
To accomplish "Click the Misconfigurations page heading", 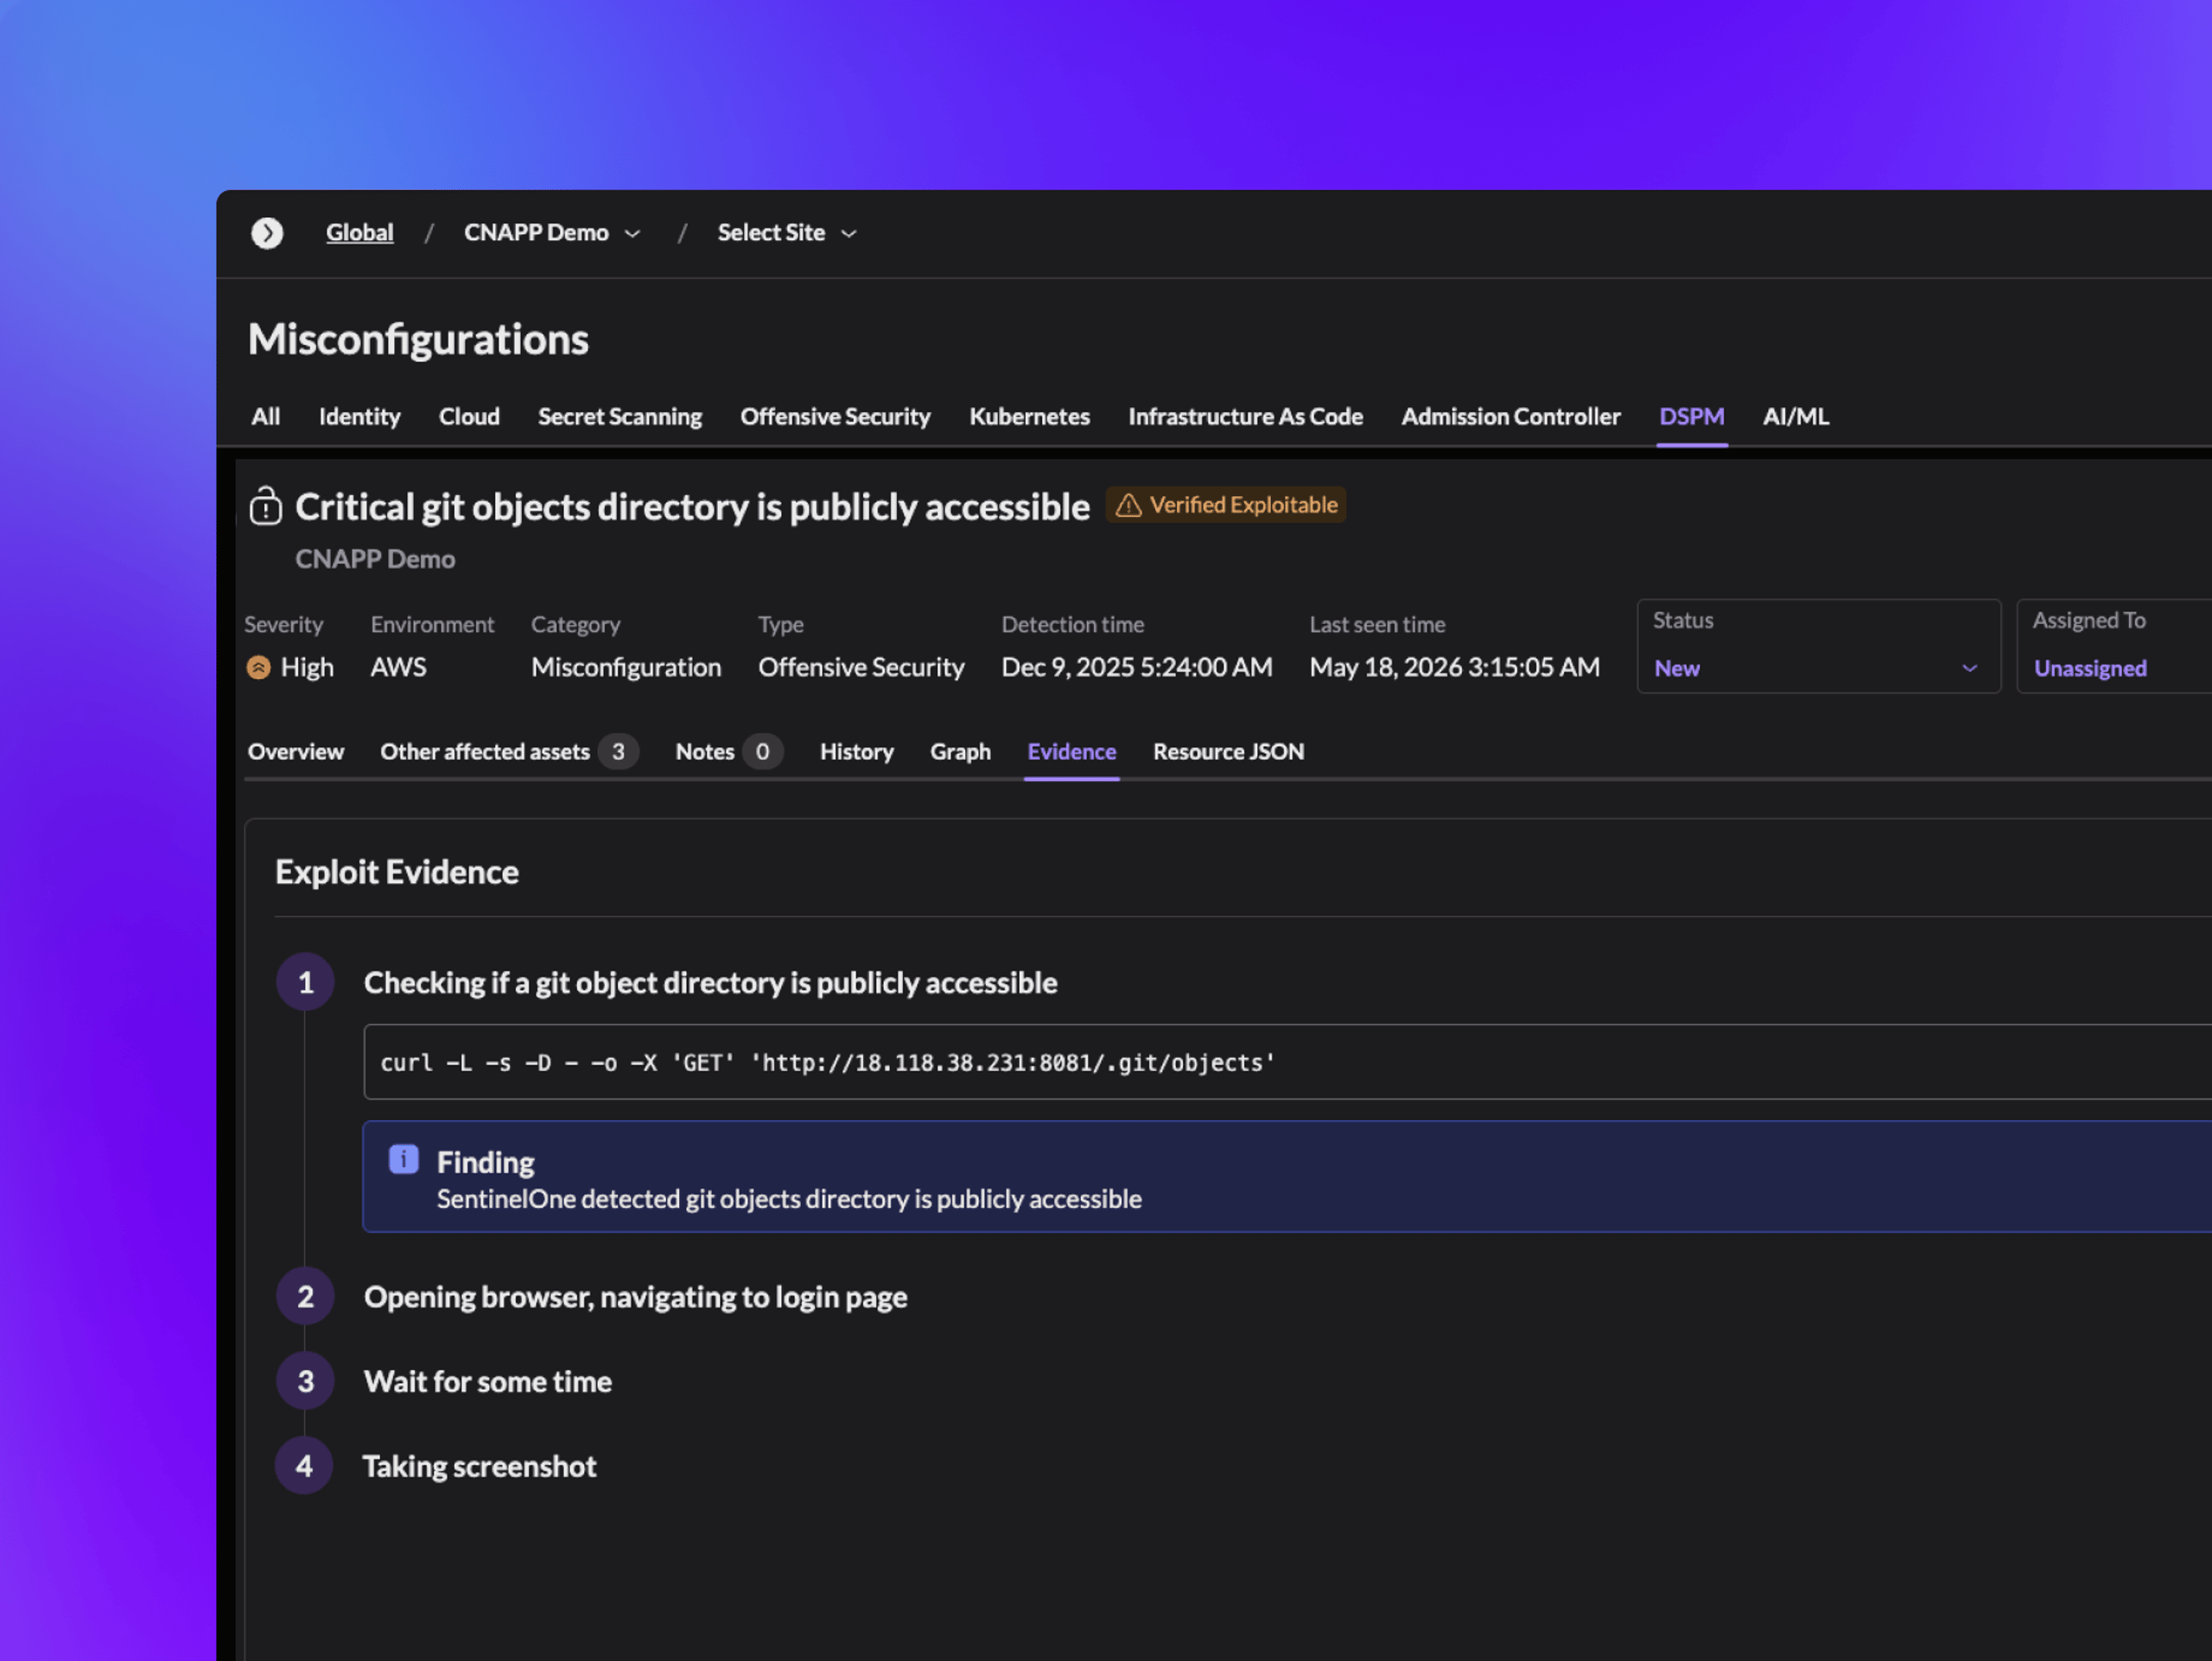I will pyautogui.click(x=418, y=340).
